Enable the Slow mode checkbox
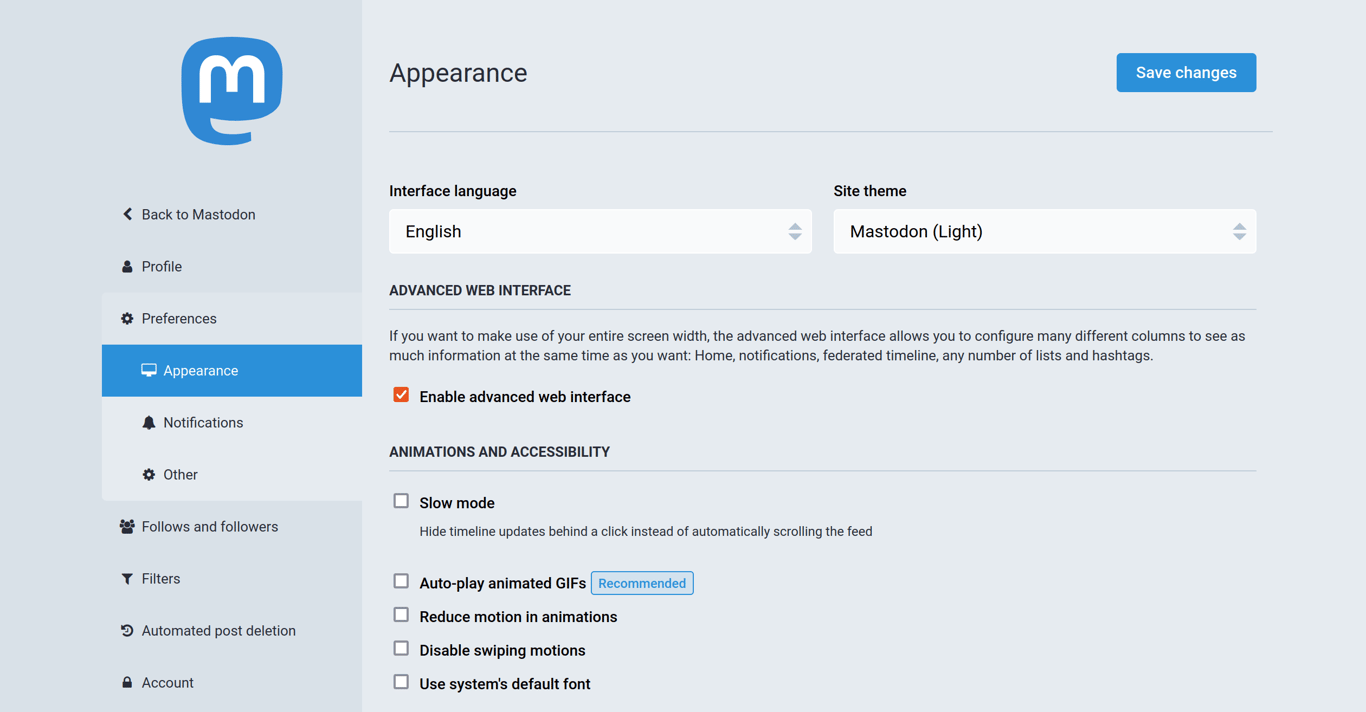 (401, 501)
